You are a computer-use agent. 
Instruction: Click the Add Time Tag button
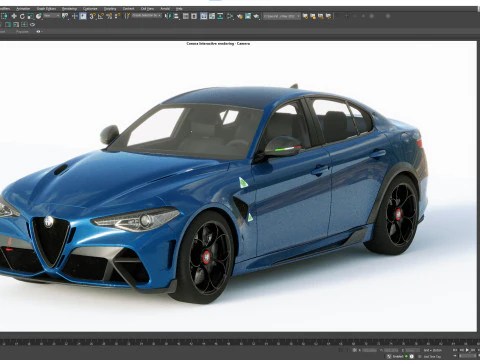click(x=432, y=356)
